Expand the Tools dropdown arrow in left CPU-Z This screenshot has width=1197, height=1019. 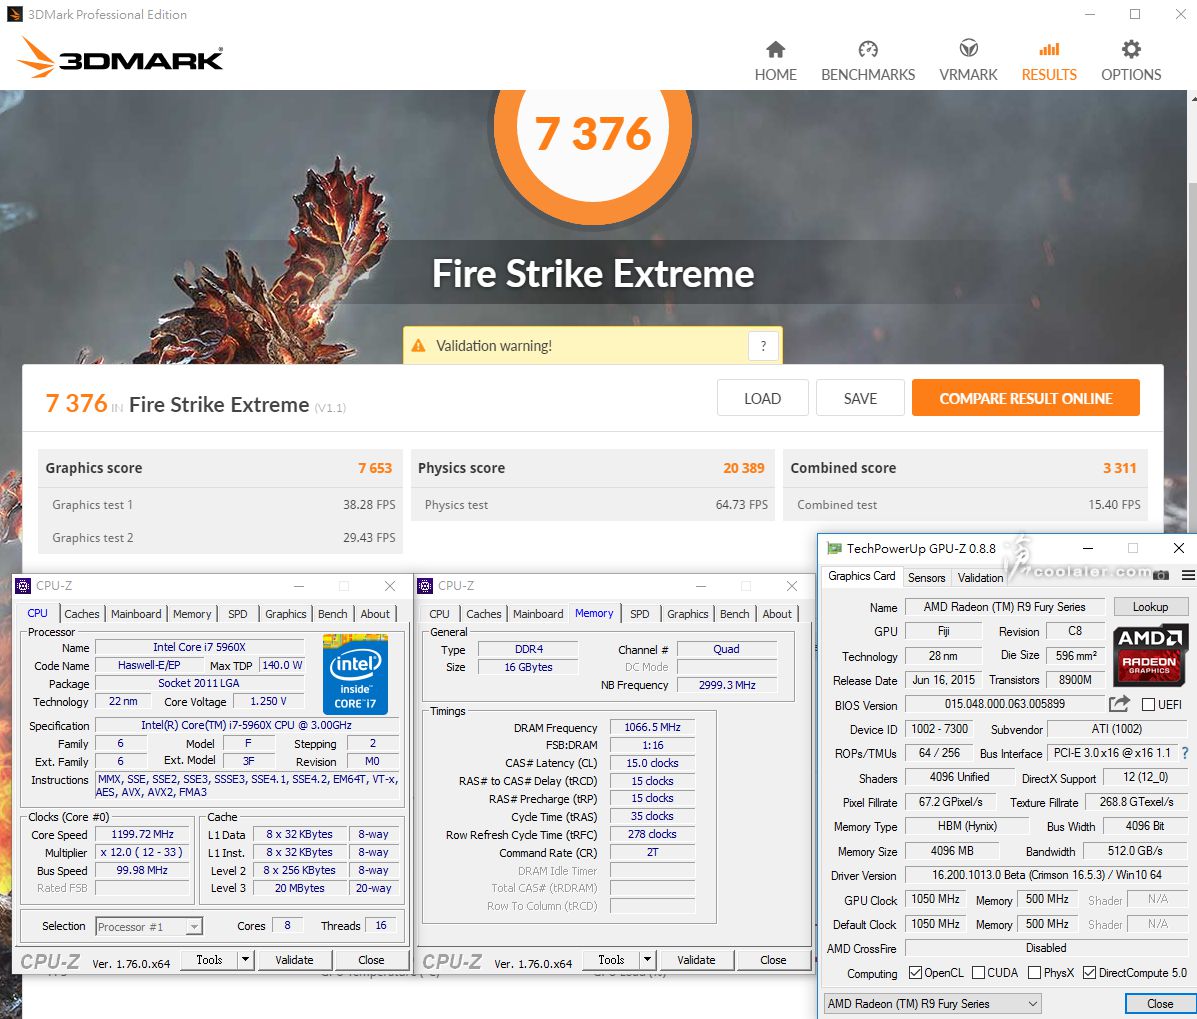[245, 959]
